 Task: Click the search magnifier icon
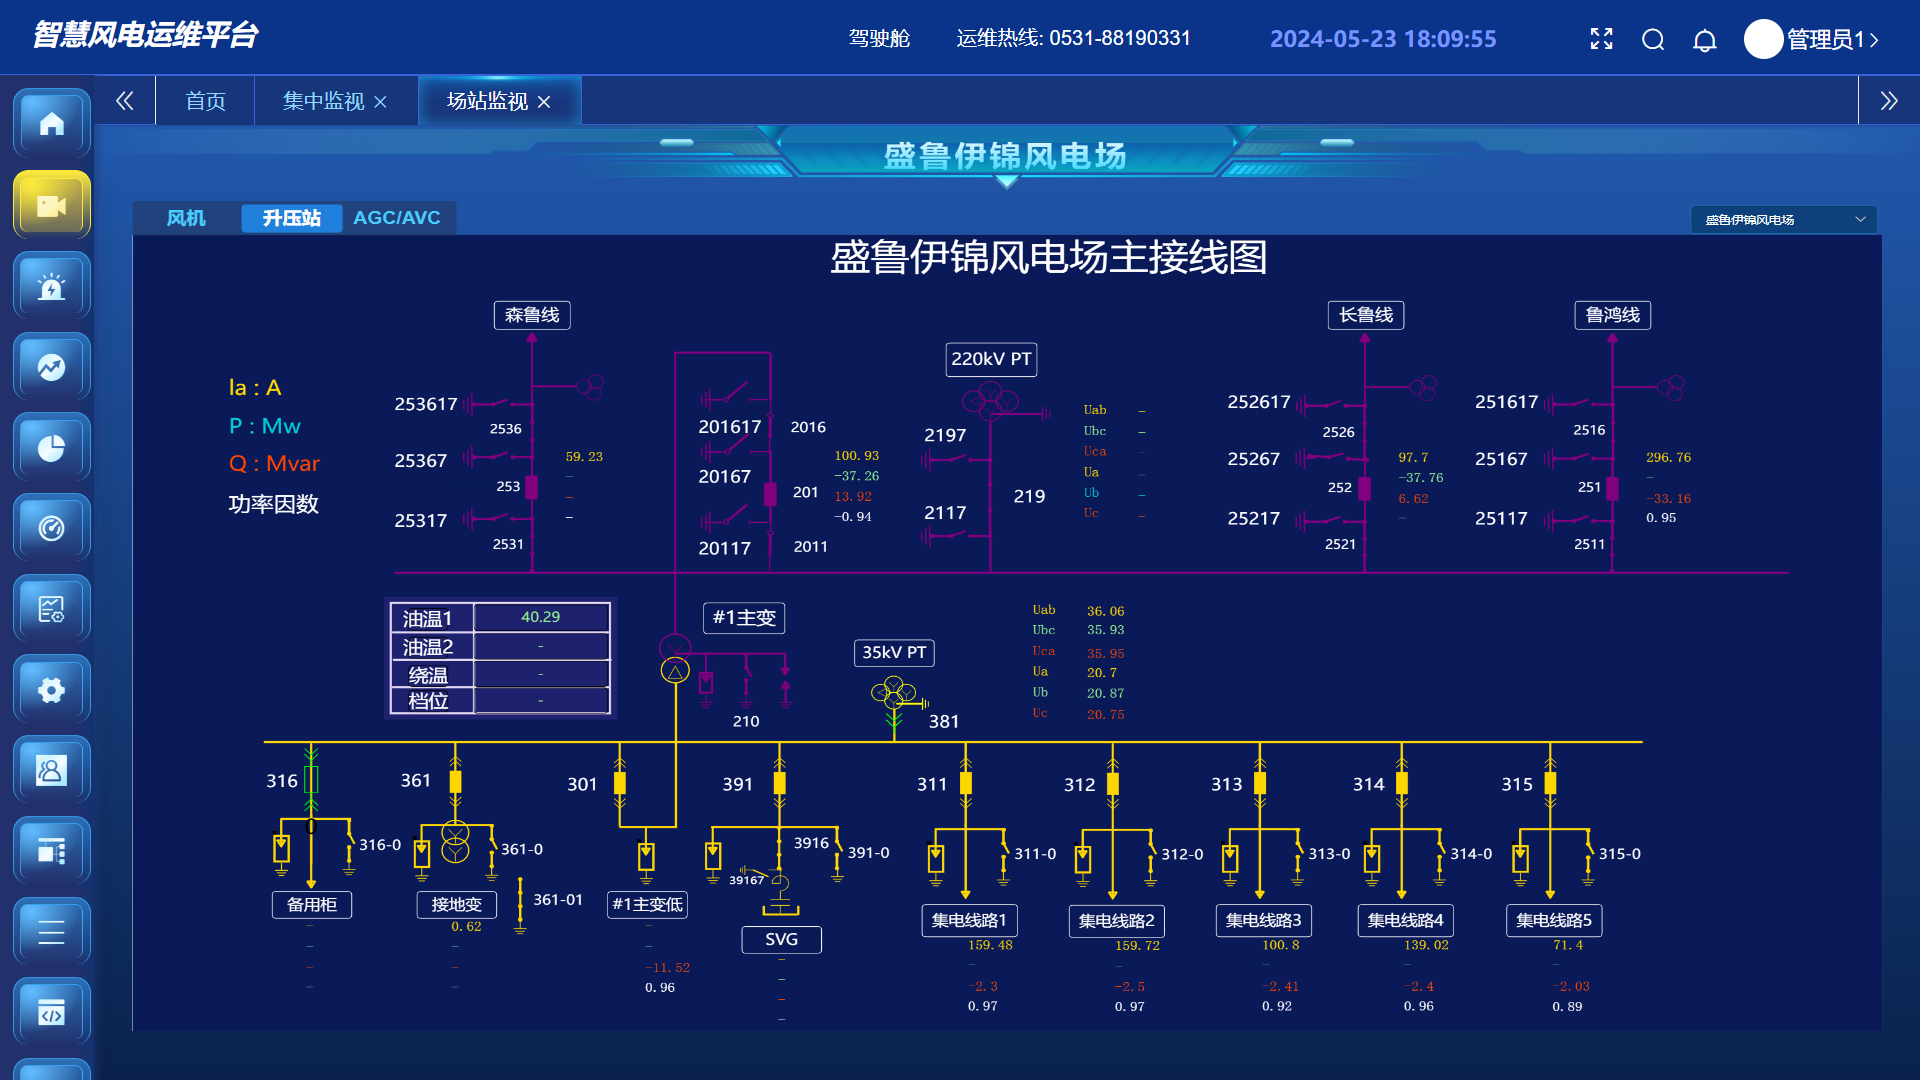1653,40
